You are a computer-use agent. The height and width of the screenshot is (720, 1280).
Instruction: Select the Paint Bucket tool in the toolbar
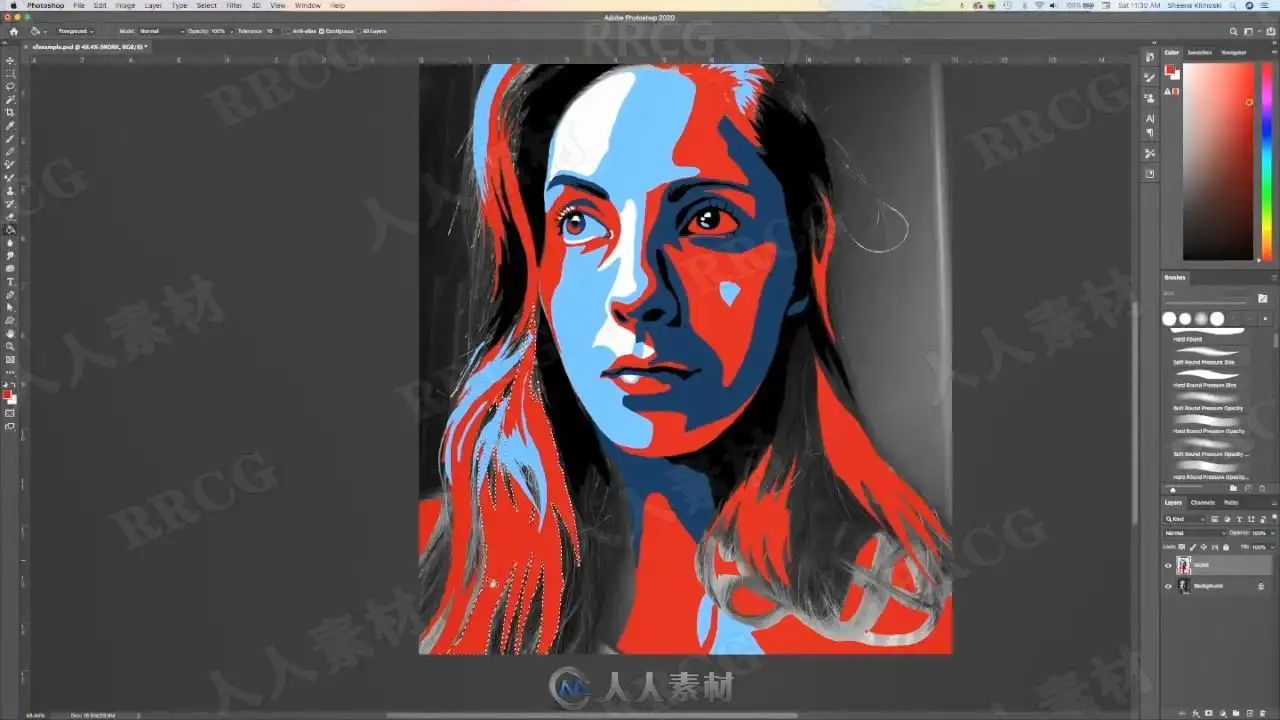point(10,229)
